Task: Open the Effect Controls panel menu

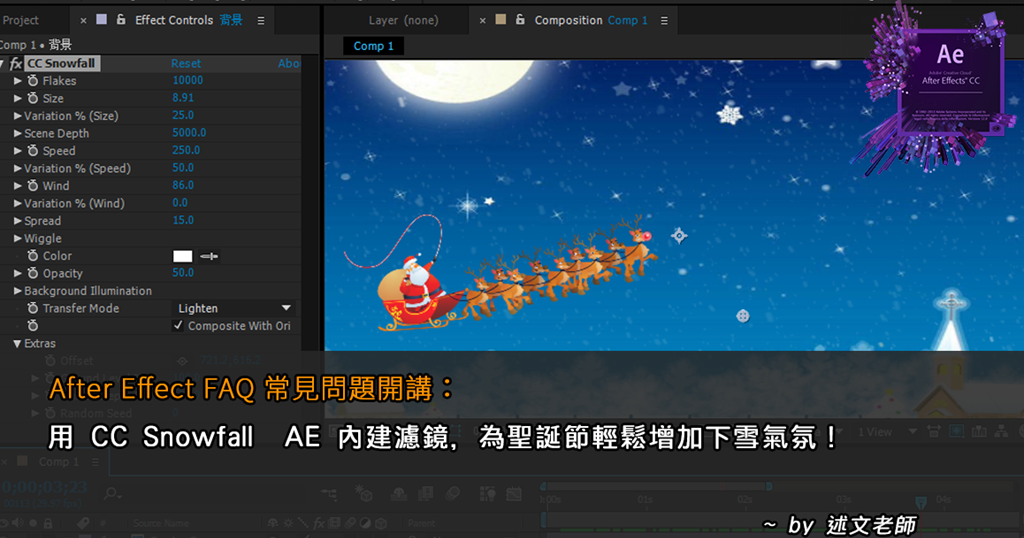Action: point(261,21)
